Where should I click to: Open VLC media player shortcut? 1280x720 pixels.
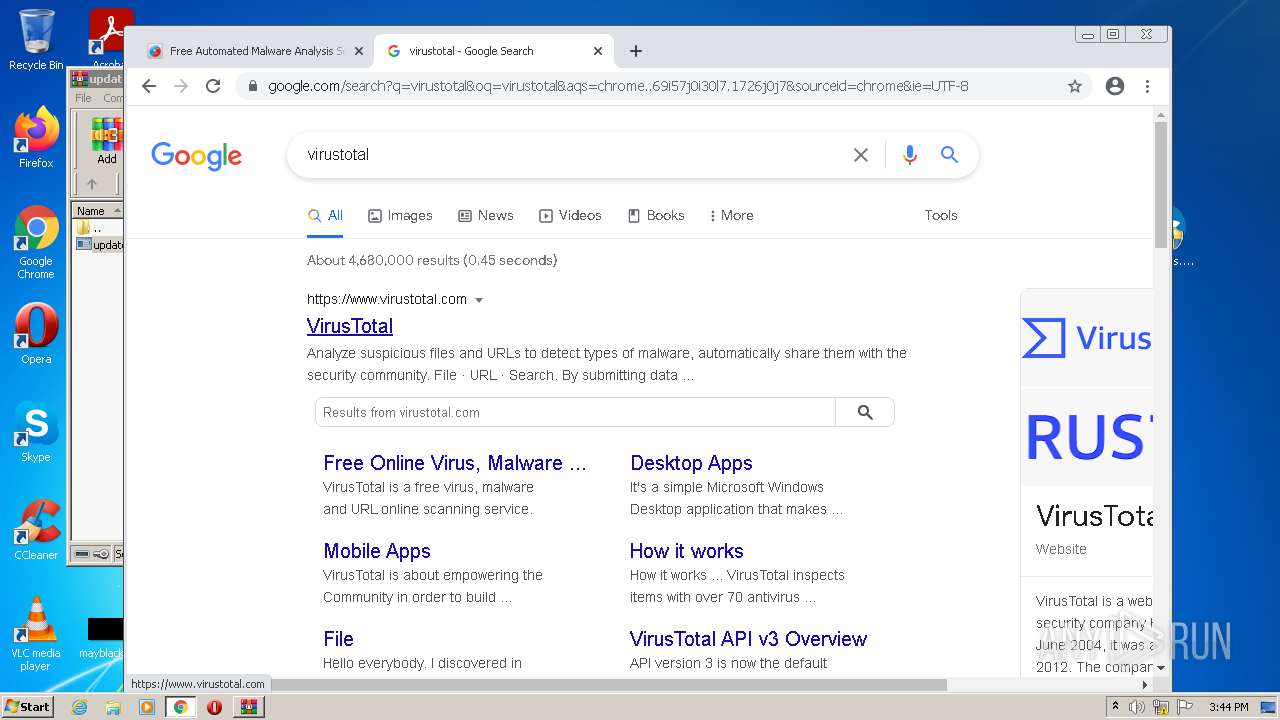point(36,634)
